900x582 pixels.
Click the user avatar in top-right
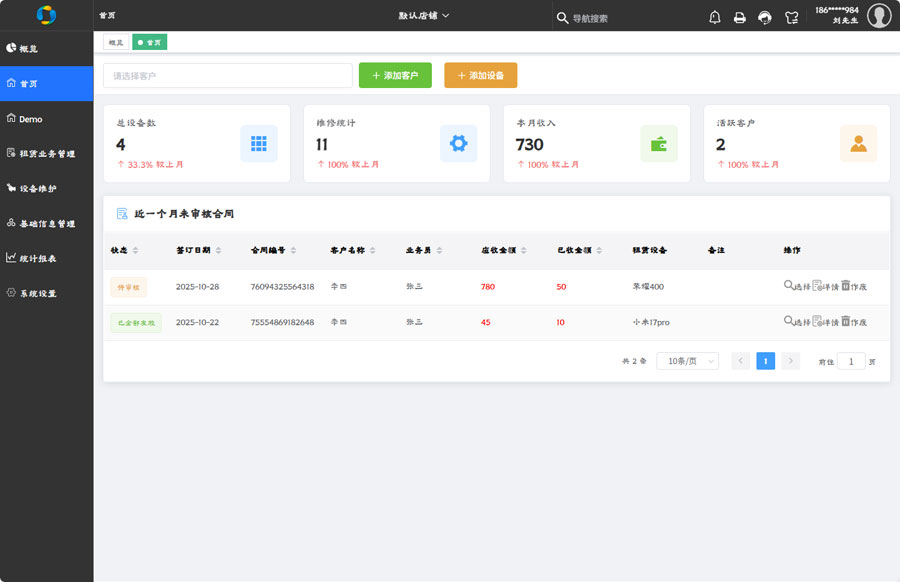point(879,16)
